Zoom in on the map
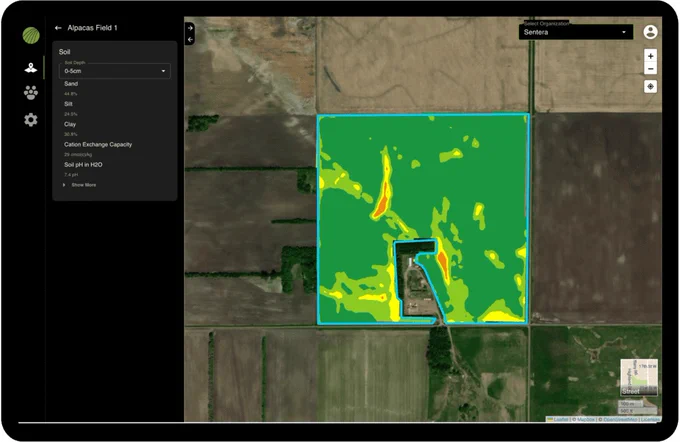The width and height of the screenshot is (680, 442). tap(650, 56)
